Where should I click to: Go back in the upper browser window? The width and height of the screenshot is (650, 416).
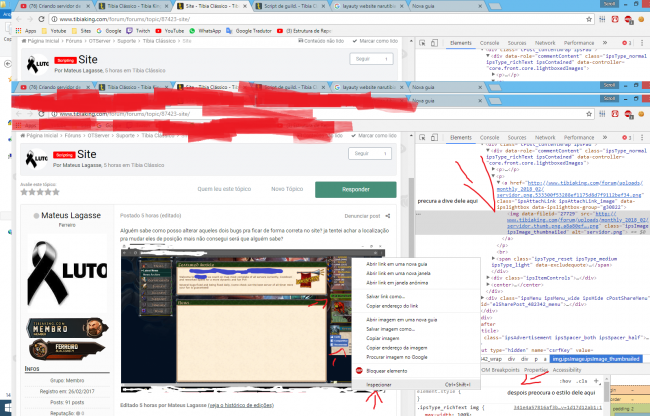click(x=19, y=19)
